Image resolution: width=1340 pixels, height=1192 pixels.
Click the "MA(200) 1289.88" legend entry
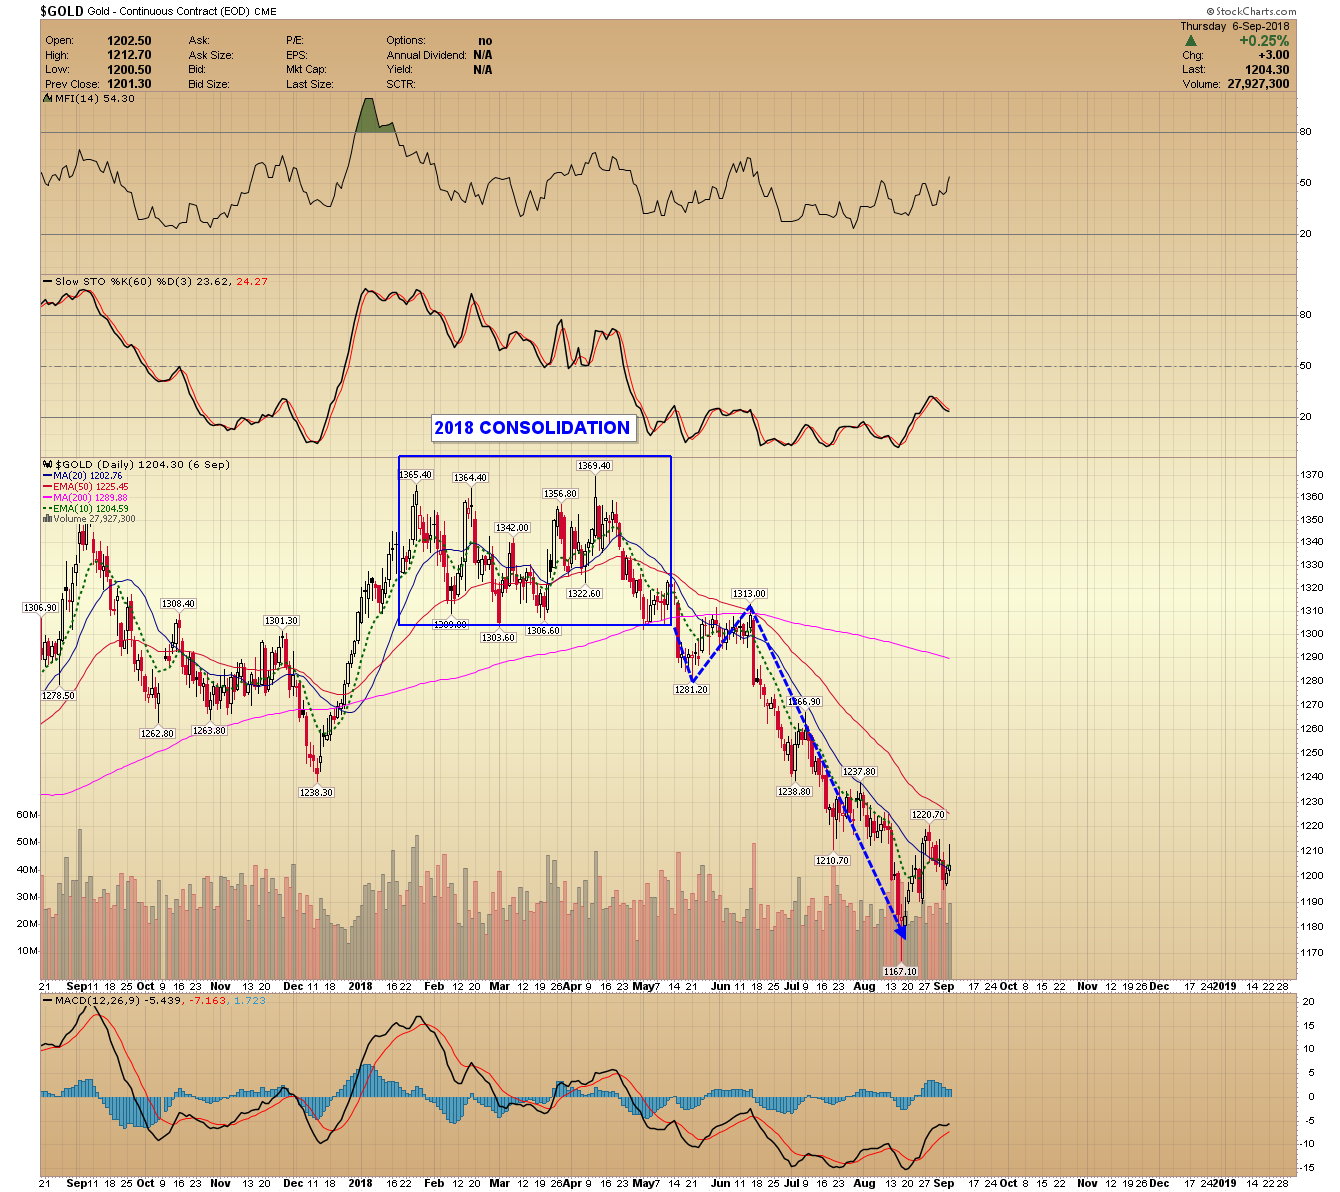point(90,497)
